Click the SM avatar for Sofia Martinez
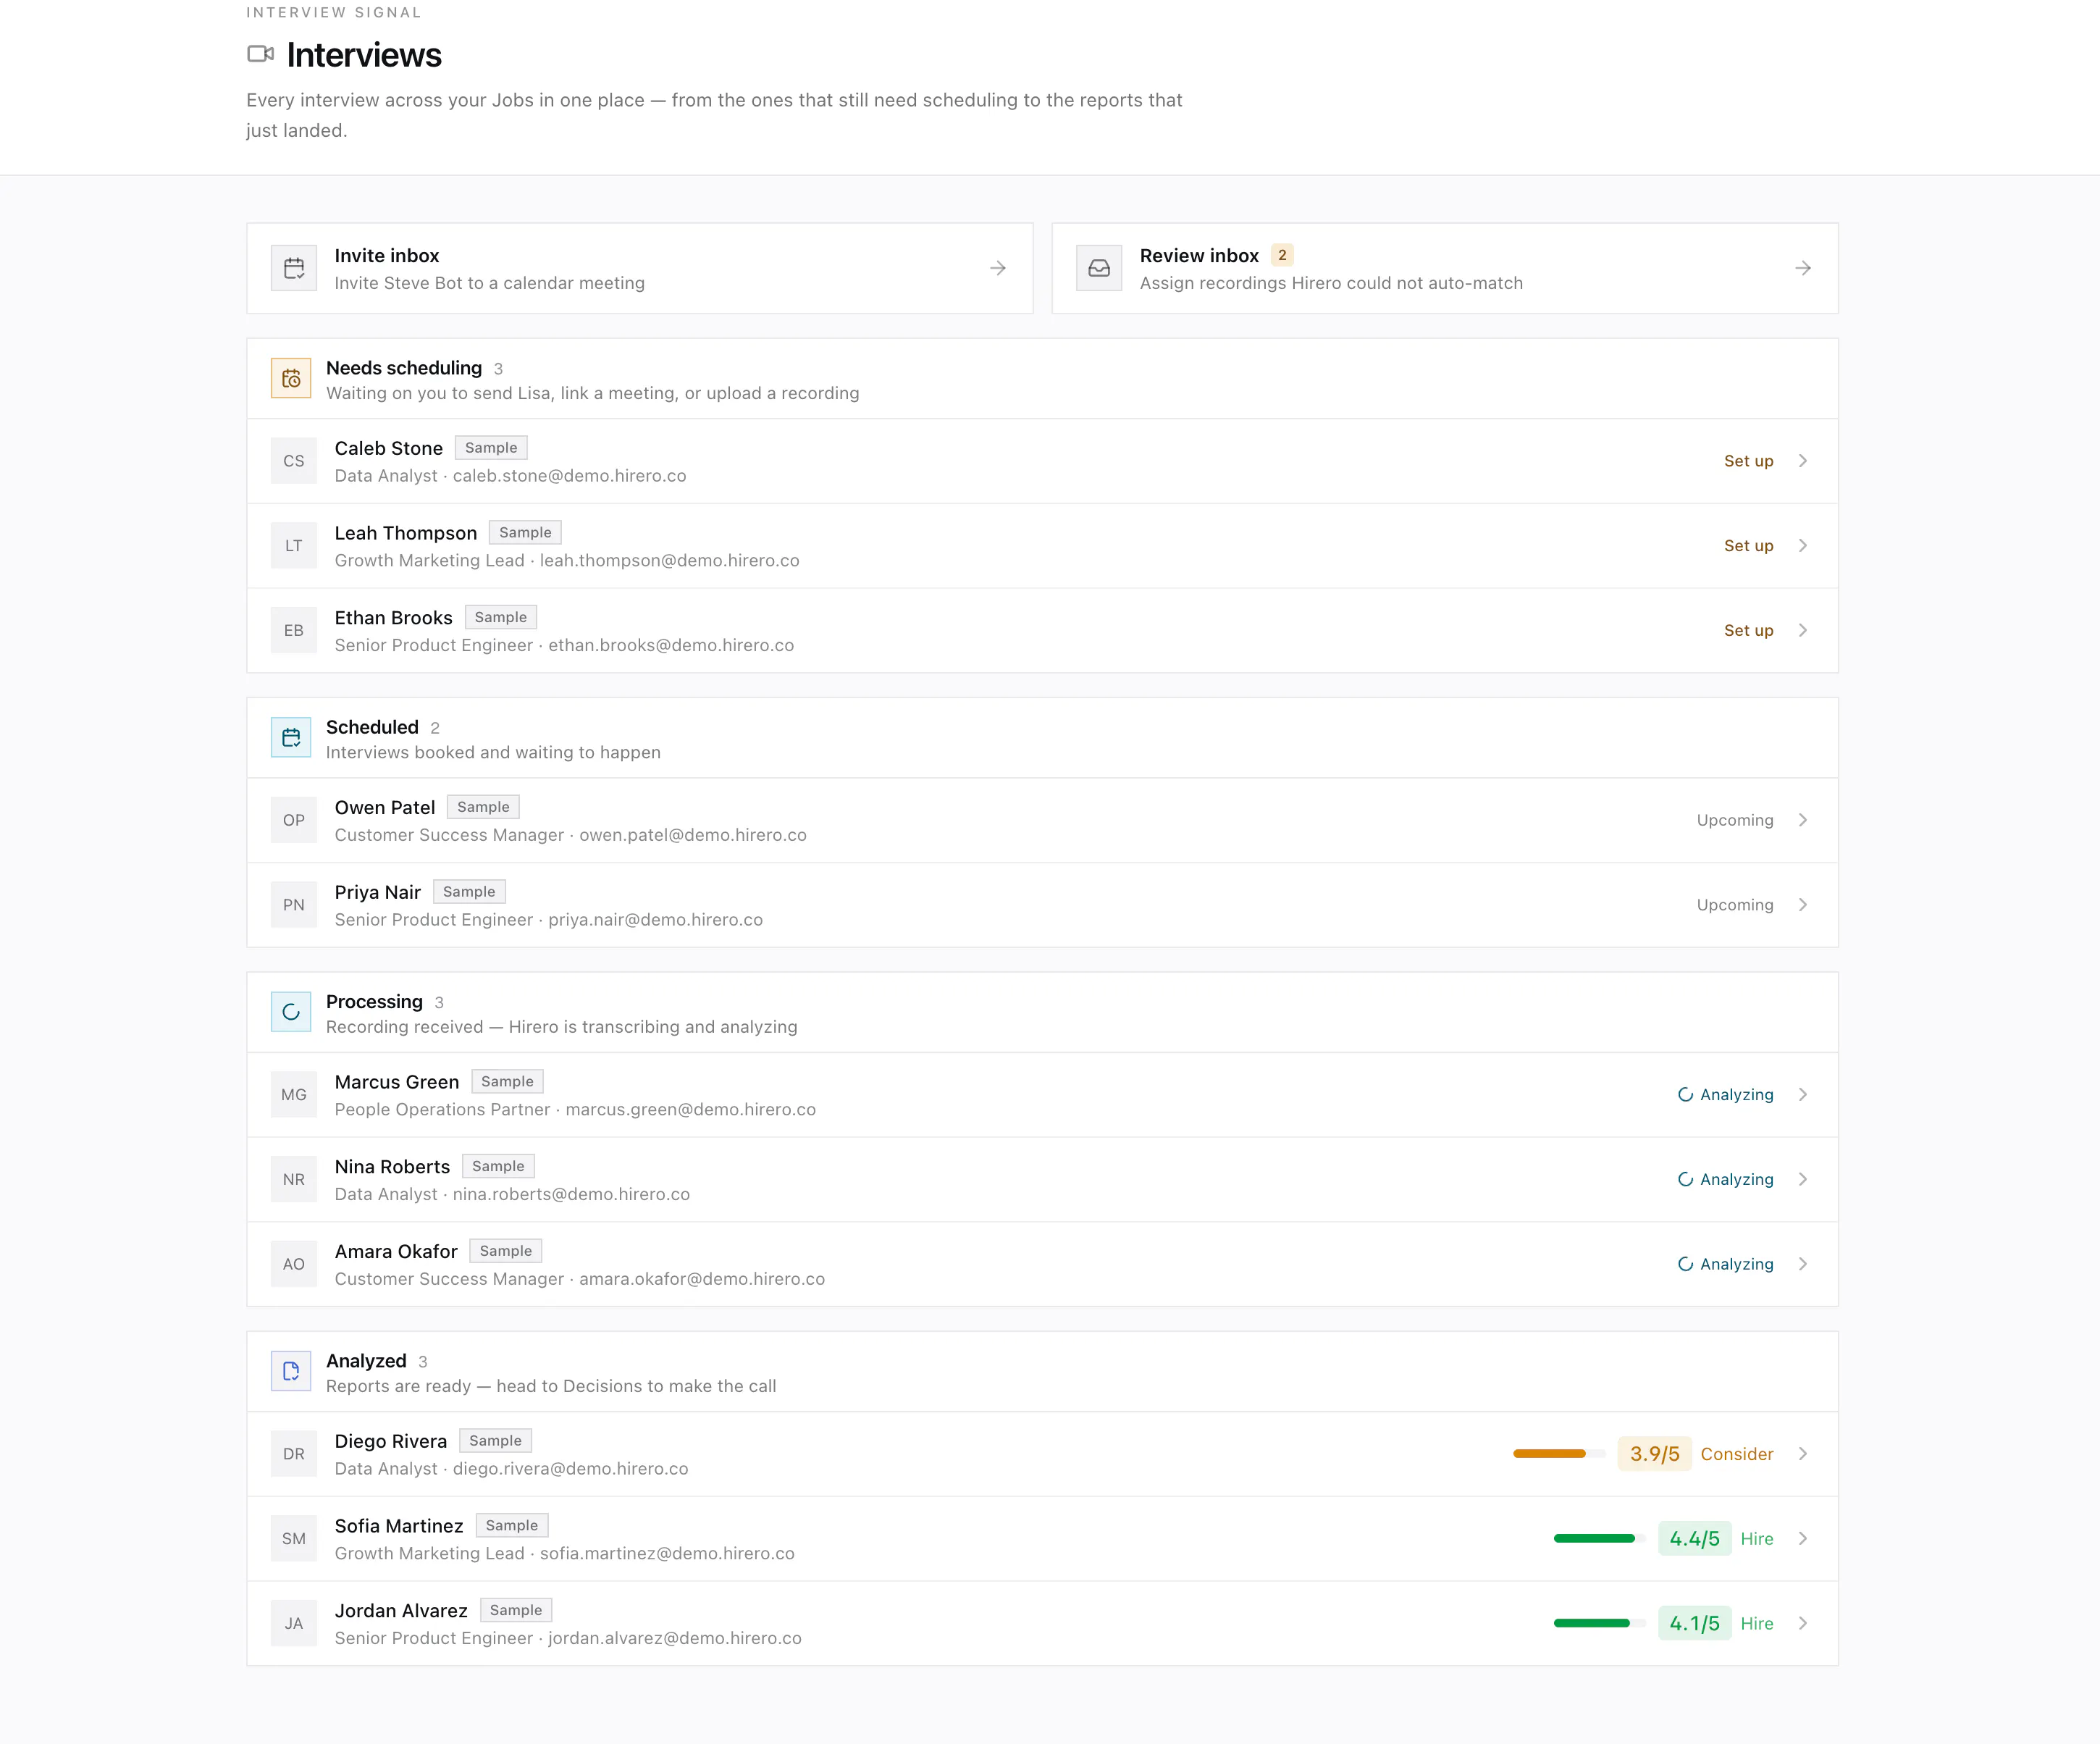This screenshot has width=2100, height=1744. coord(294,1538)
